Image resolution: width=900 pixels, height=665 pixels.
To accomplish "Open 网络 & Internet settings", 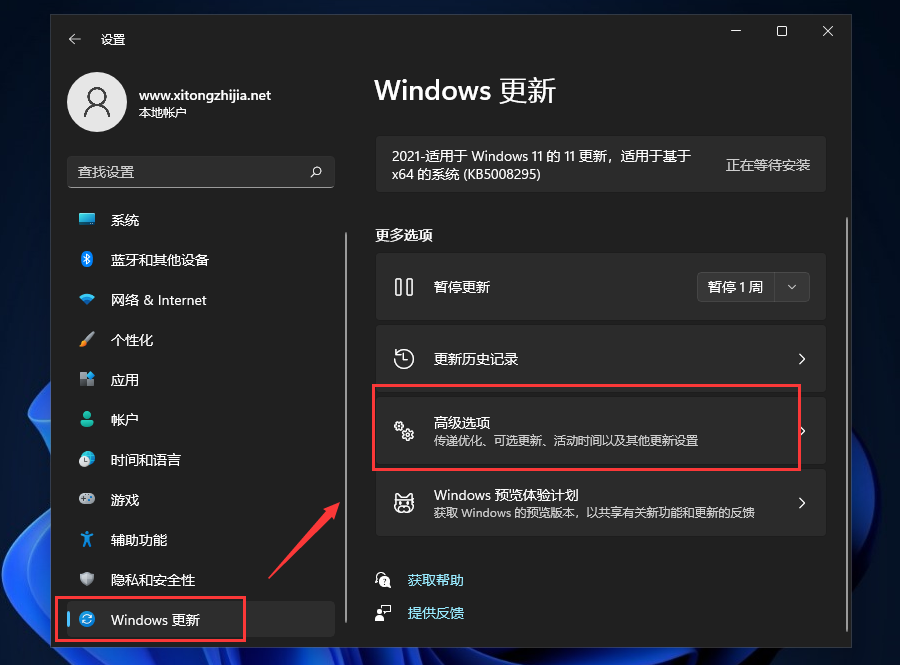I will click(x=146, y=300).
